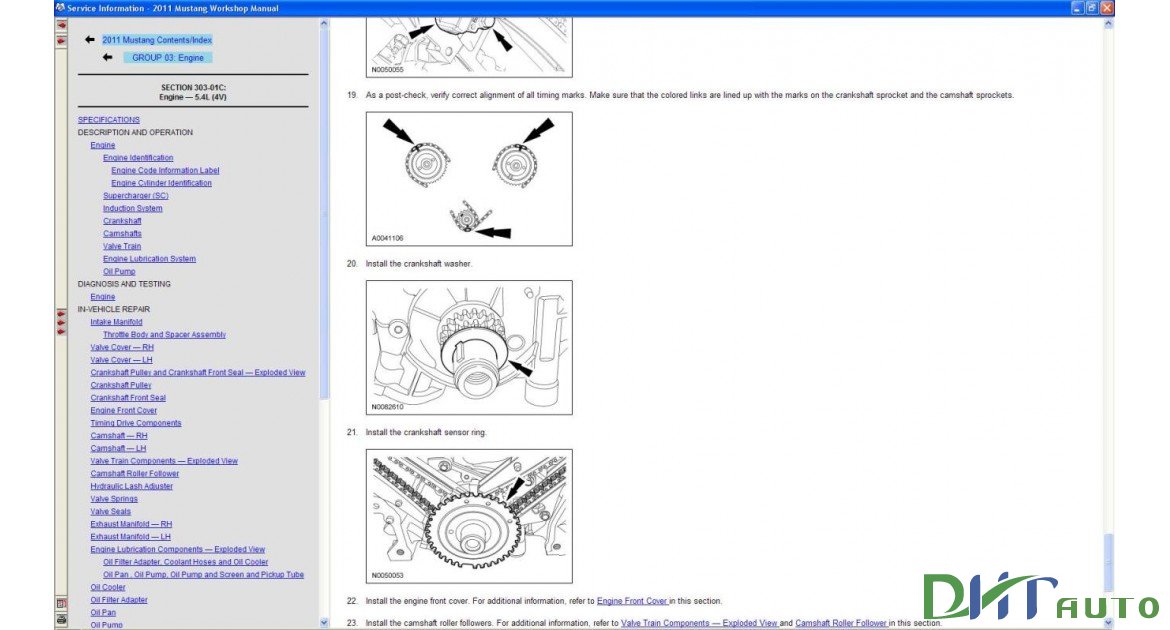
Task: Follow Valve Train Components — Exploded View in step 23
Action: (699, 623)
